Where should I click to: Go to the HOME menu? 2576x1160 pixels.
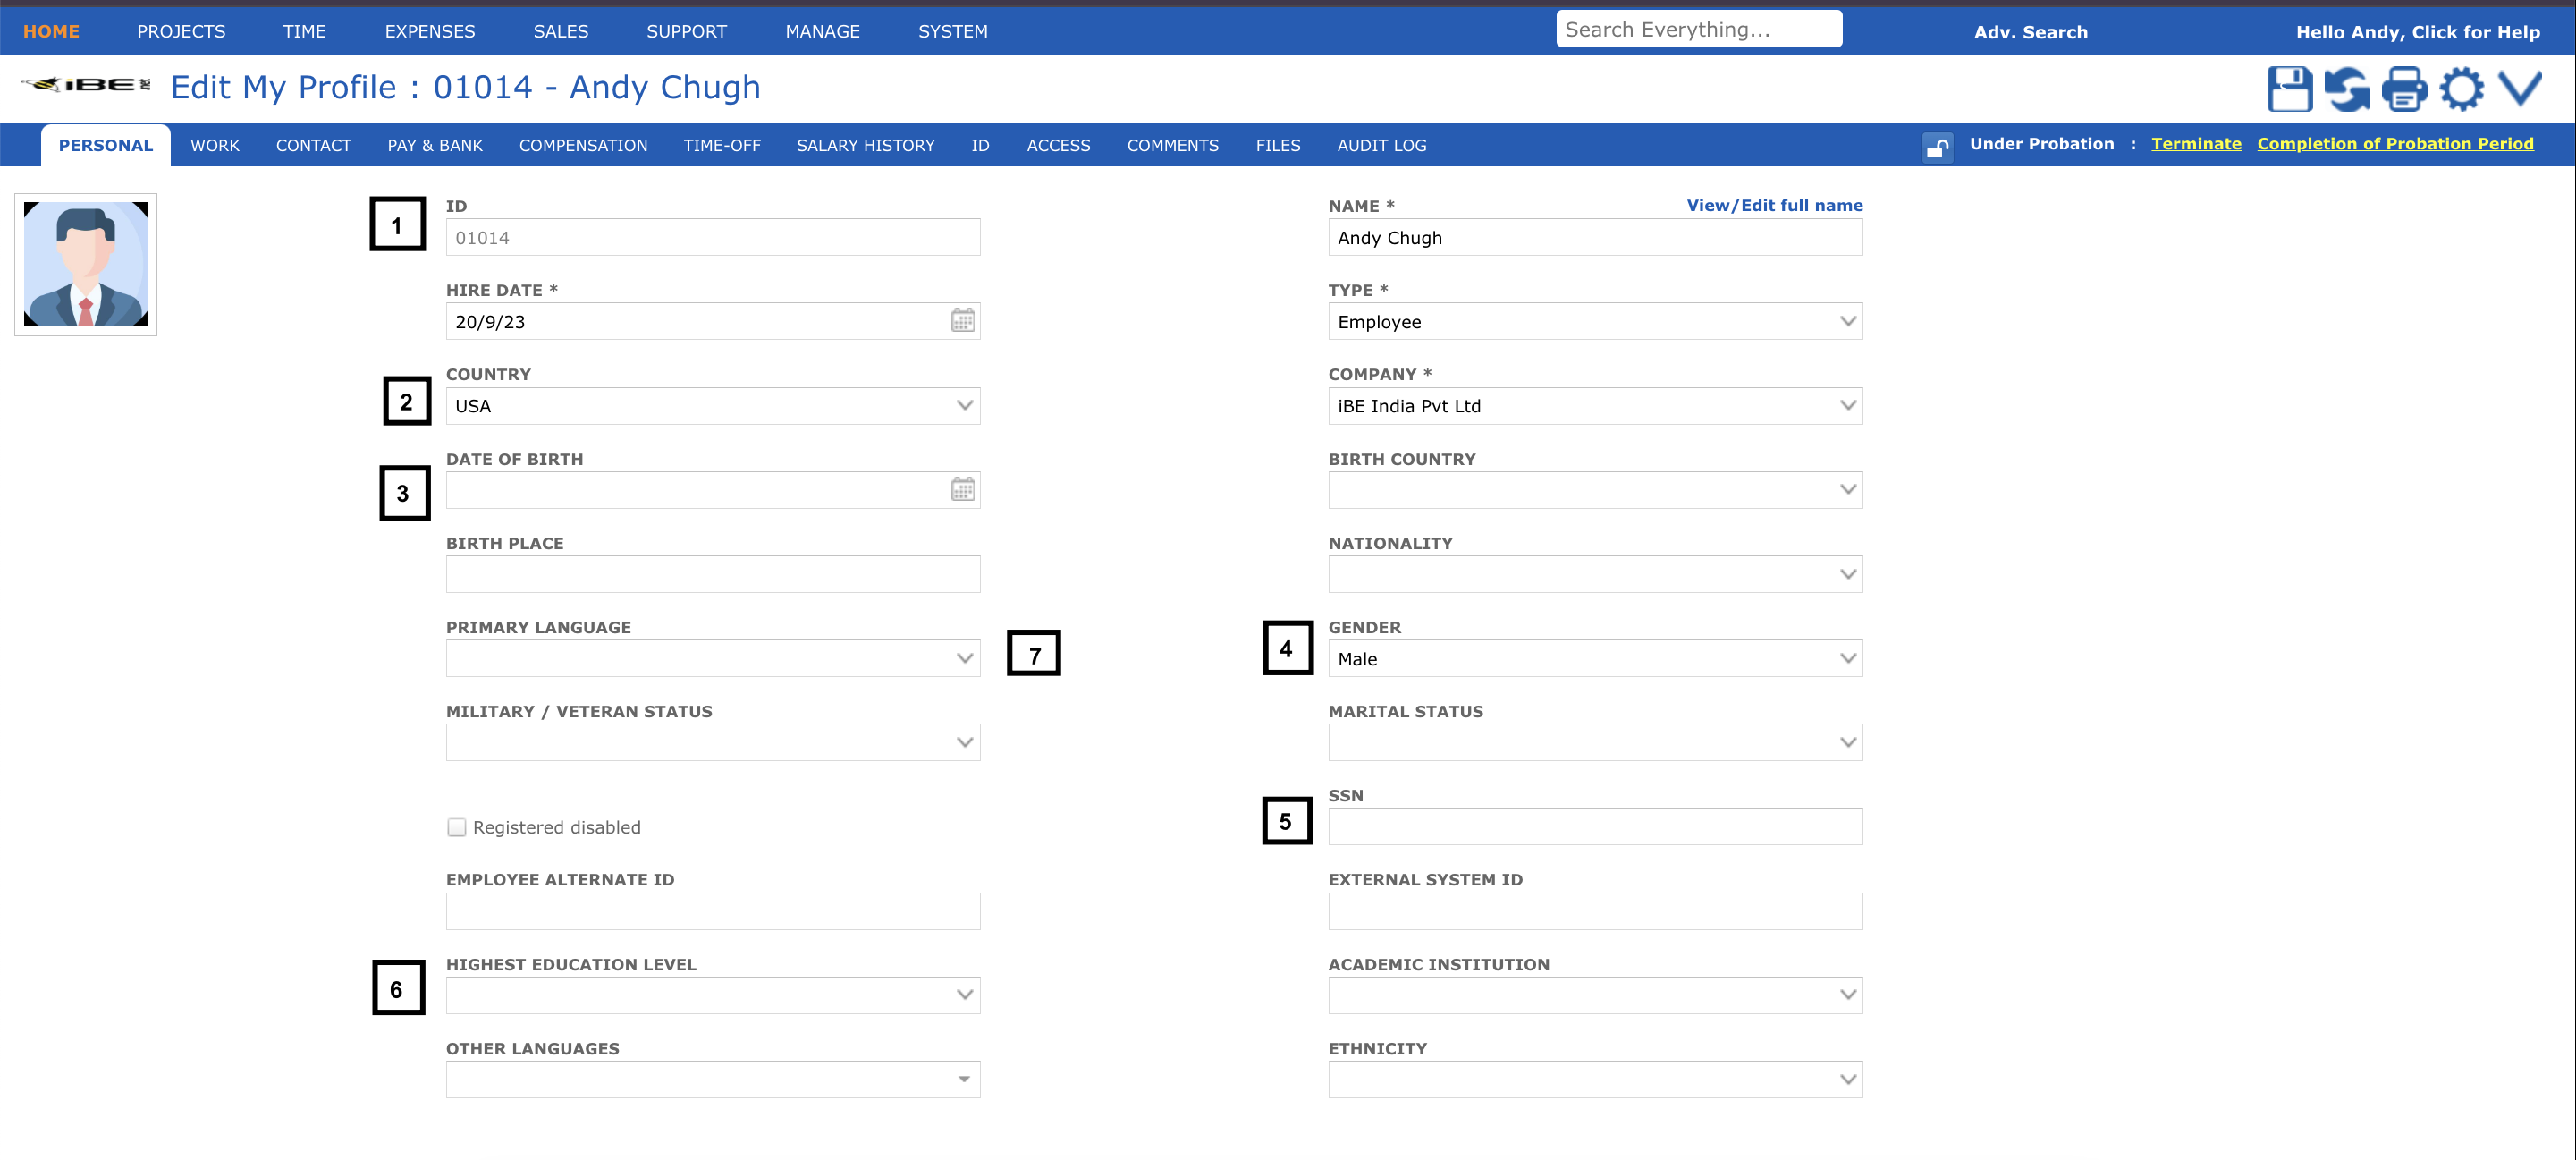pos(51,31)
